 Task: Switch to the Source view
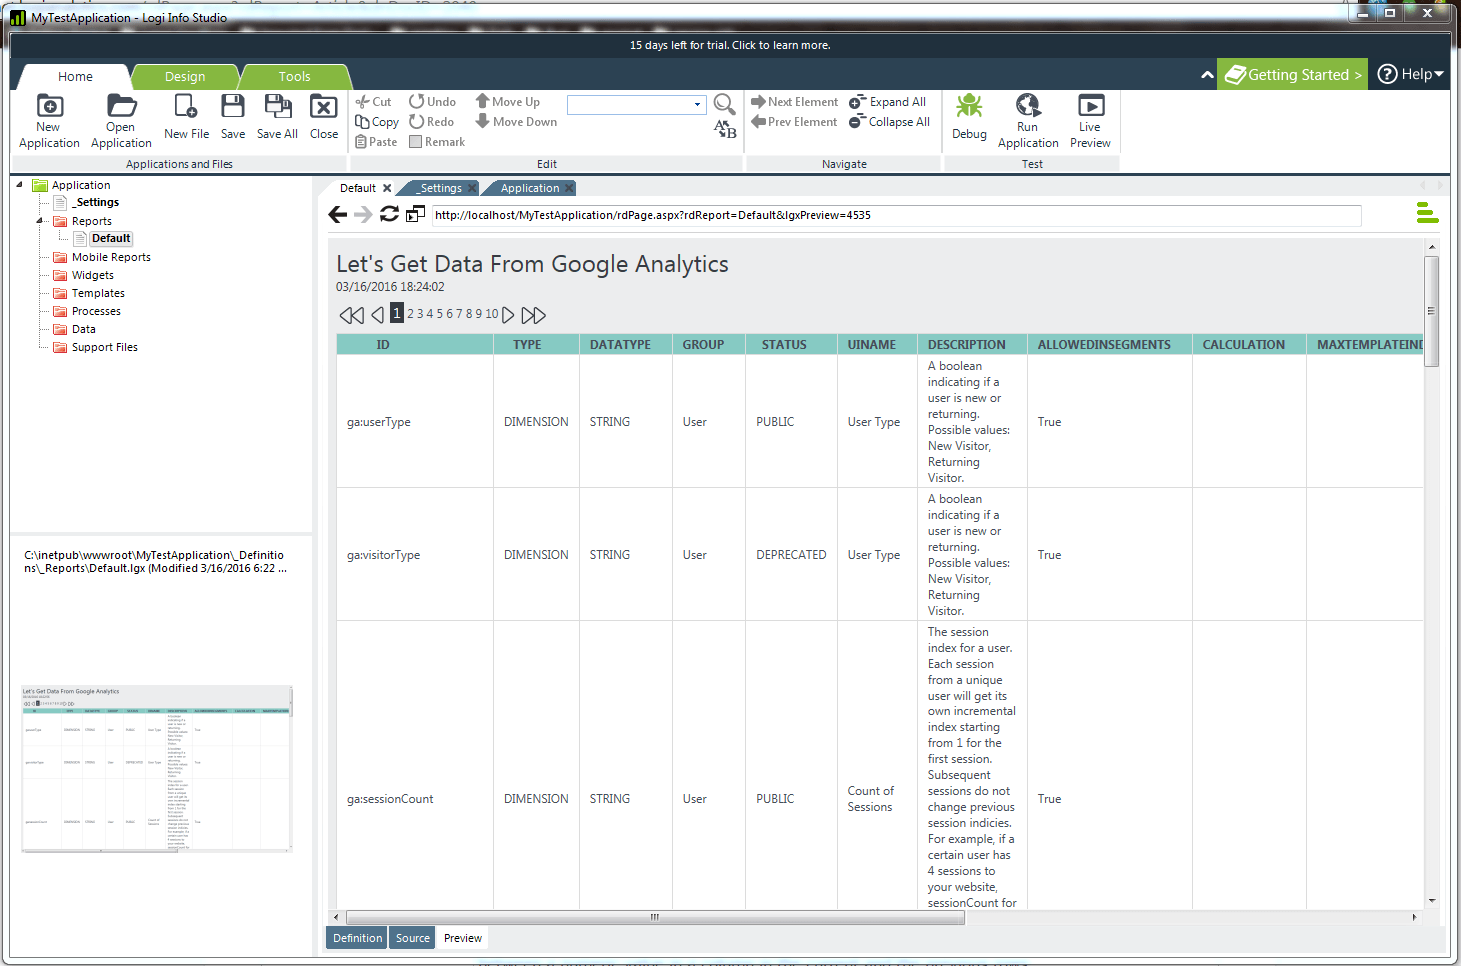[x=411, y=938]
